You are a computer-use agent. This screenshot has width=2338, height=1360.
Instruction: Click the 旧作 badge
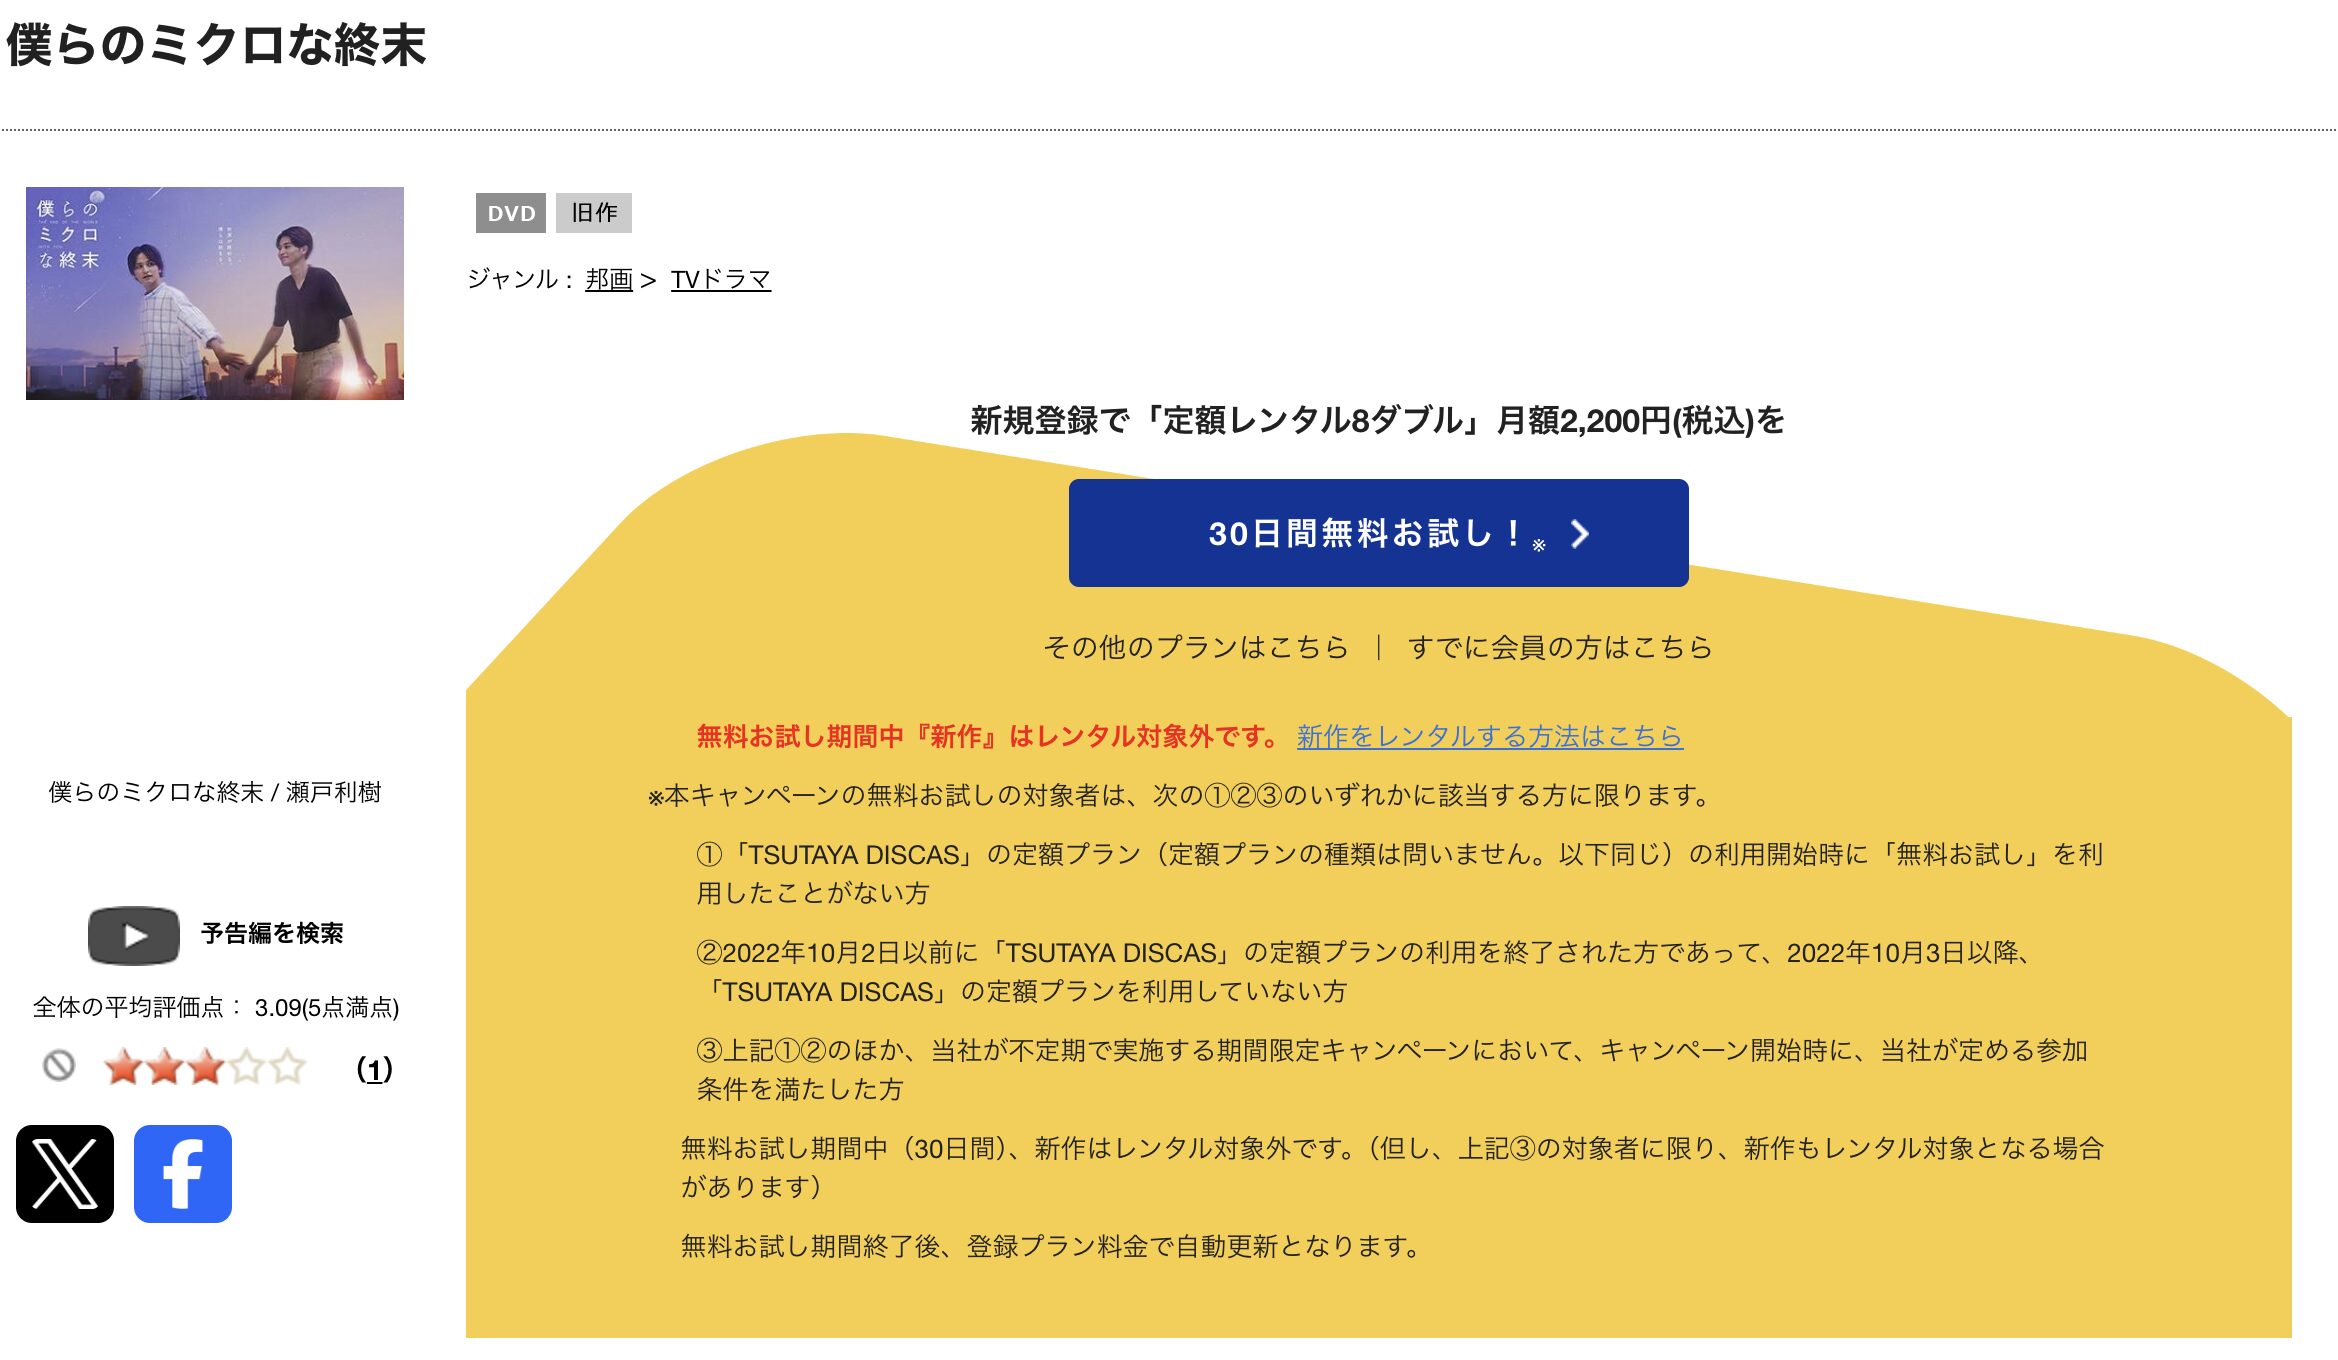tap(594, 213)
